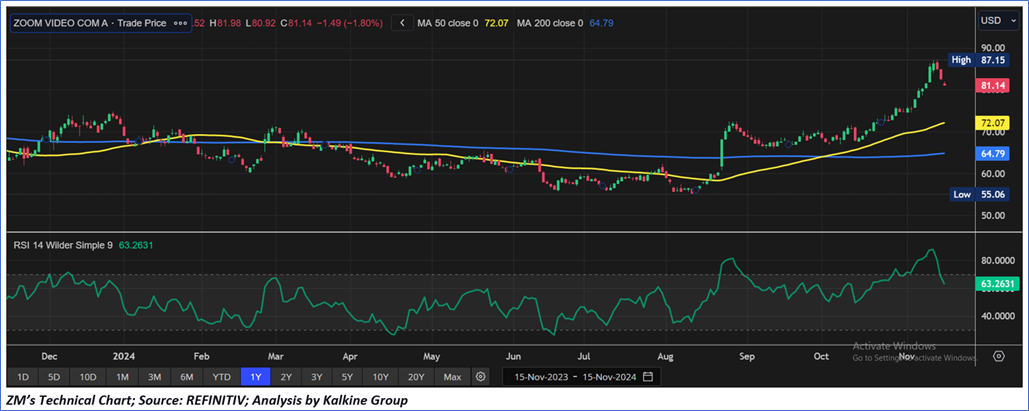Select the 1M range button
This screenshot has height=411, width=1029.
coord(122,377)
